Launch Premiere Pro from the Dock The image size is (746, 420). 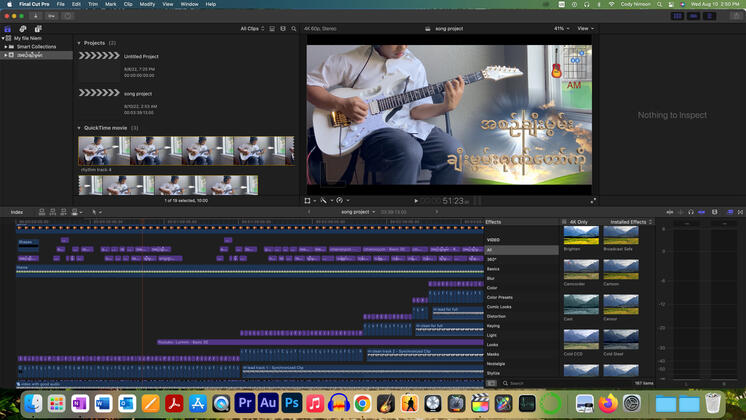pos(246,403)
